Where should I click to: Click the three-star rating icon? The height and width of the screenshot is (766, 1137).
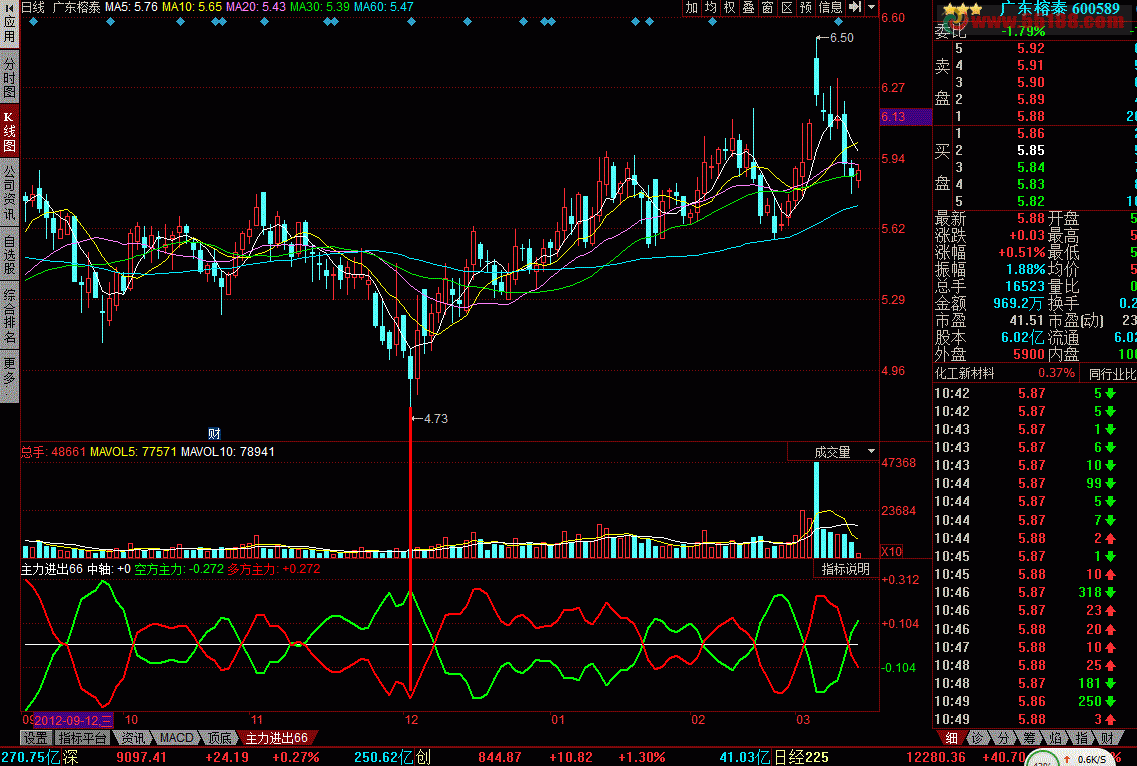click(x=964, y=9)
